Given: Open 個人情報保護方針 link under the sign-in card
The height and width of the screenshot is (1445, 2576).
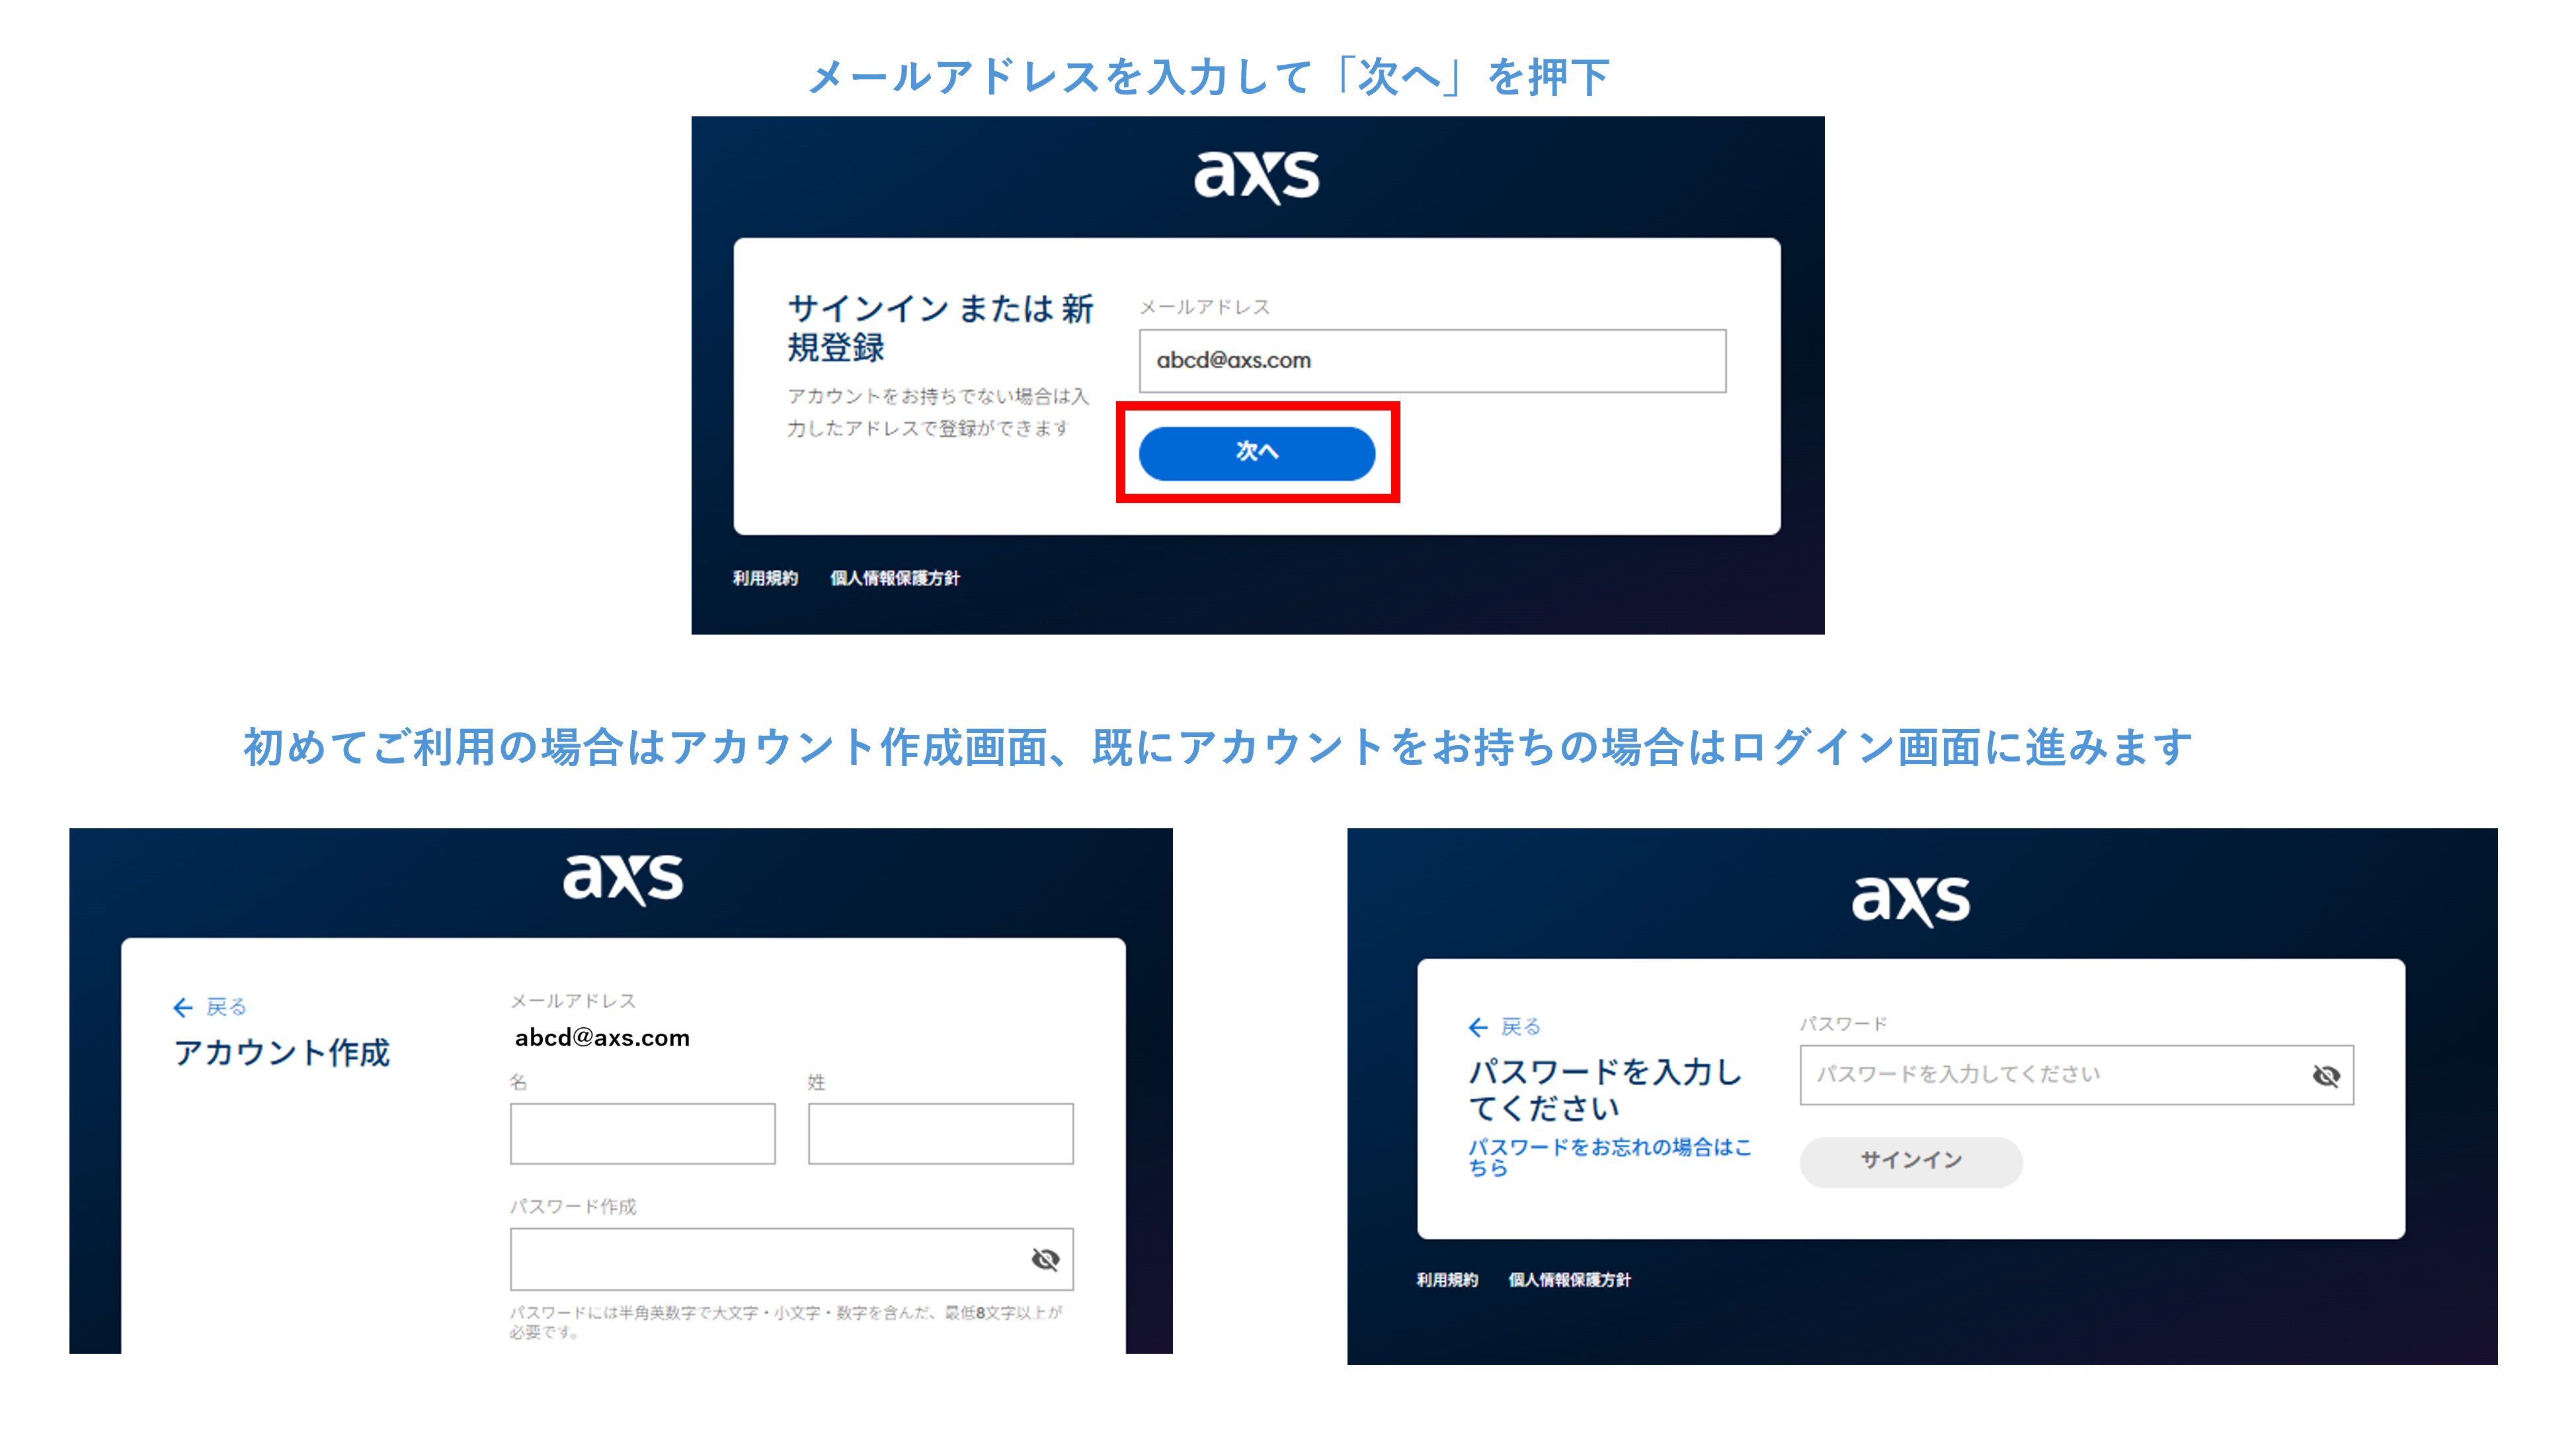Looking at the screenshot, I should pos(894,578).
